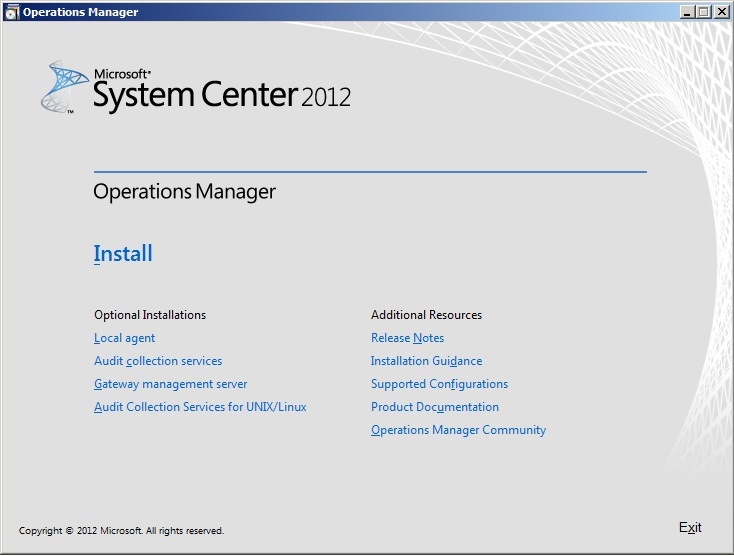
Task: Click the Microsoft copyright notice text
Action: (121, 531)
